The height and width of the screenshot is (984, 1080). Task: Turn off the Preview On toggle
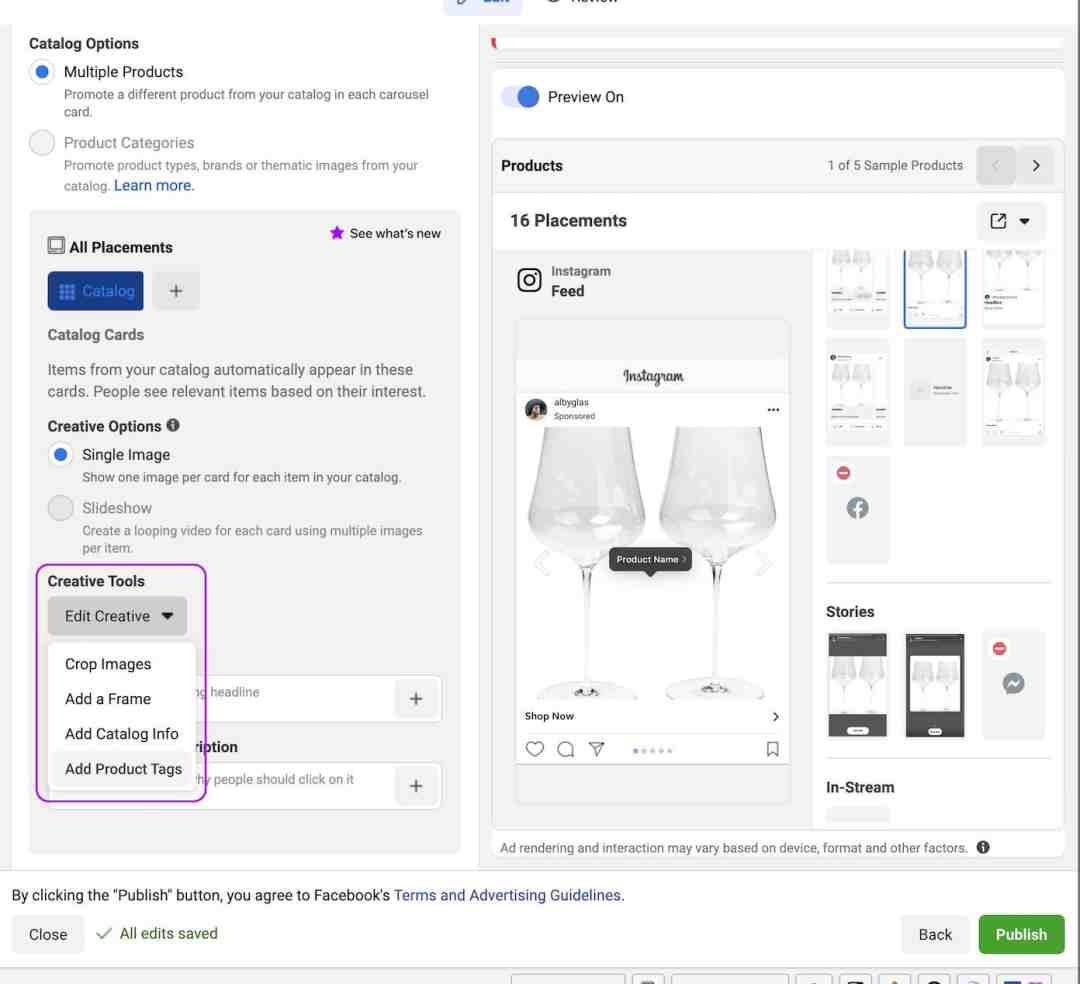click(x=520, y=96)
